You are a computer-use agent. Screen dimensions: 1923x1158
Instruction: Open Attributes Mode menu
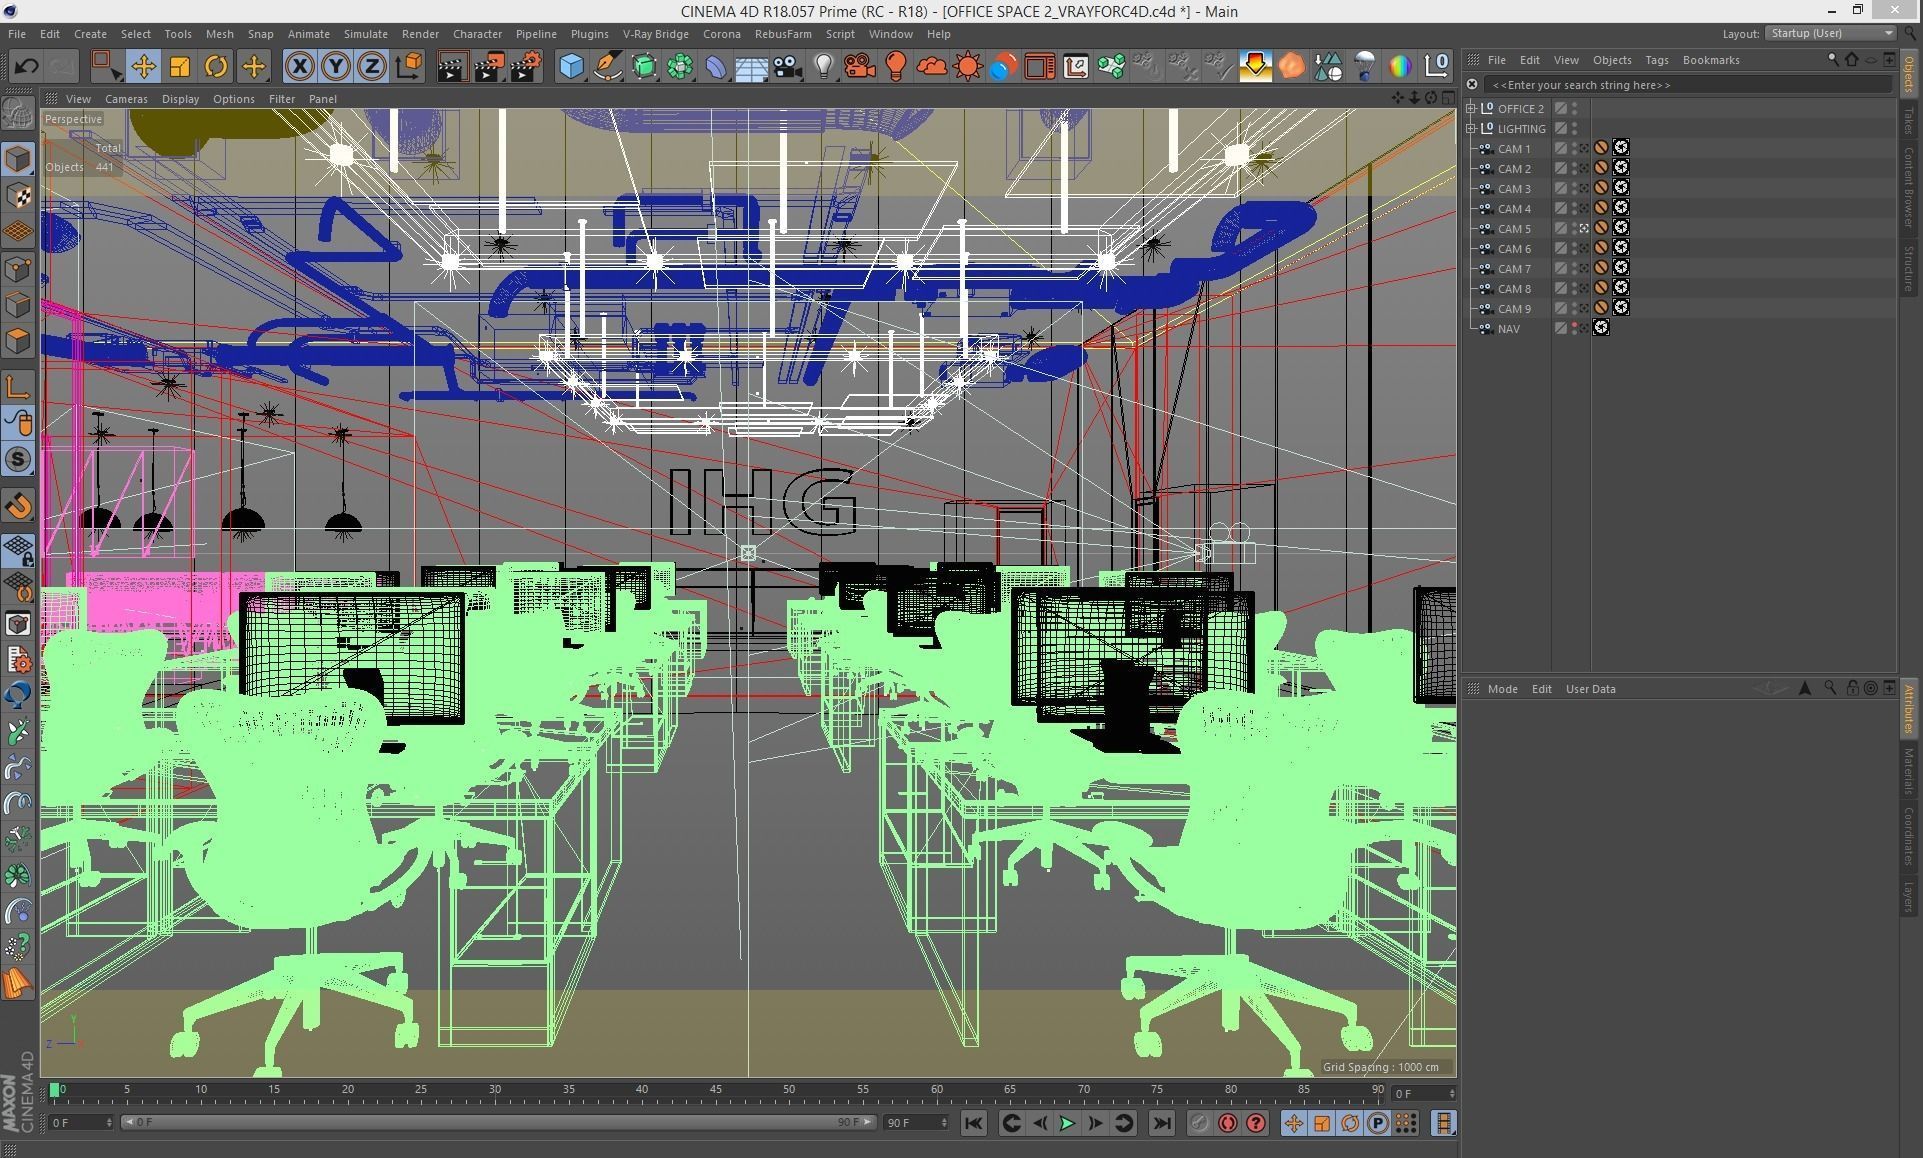[x=1502, y=689]
